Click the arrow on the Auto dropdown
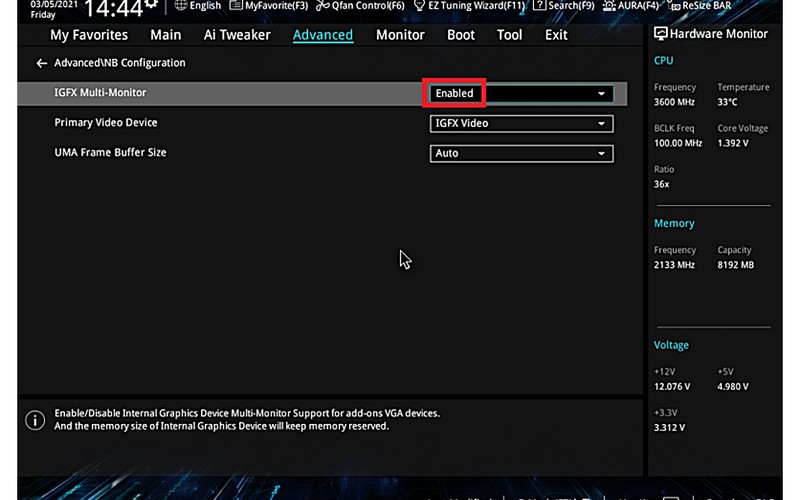Screen dimensions: 800x500 coord(602,153)
